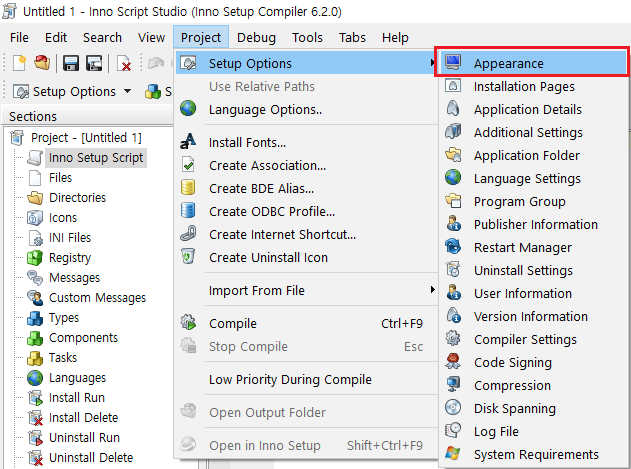Click the Program Group folder icon

click(x=453, y=201)
